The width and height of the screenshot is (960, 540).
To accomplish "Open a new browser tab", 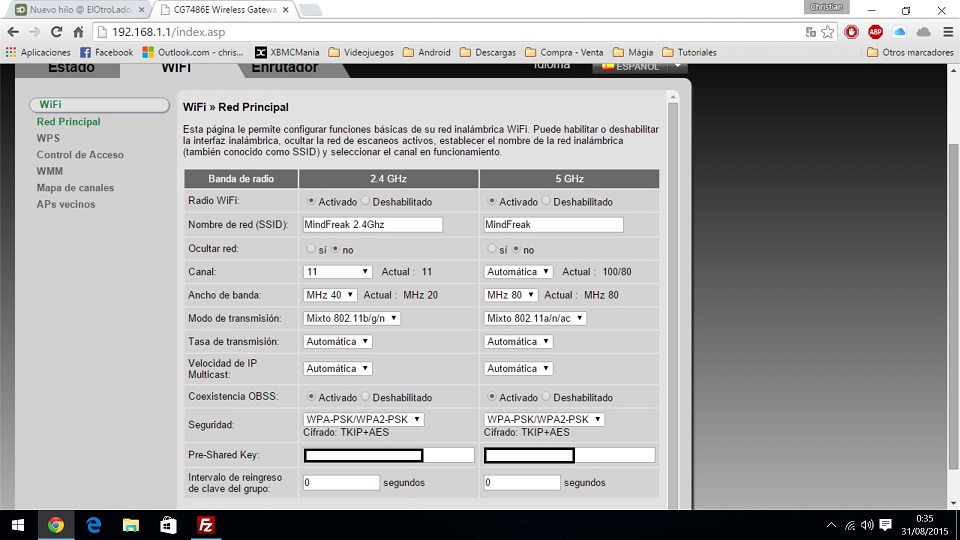I will point(310,10).
